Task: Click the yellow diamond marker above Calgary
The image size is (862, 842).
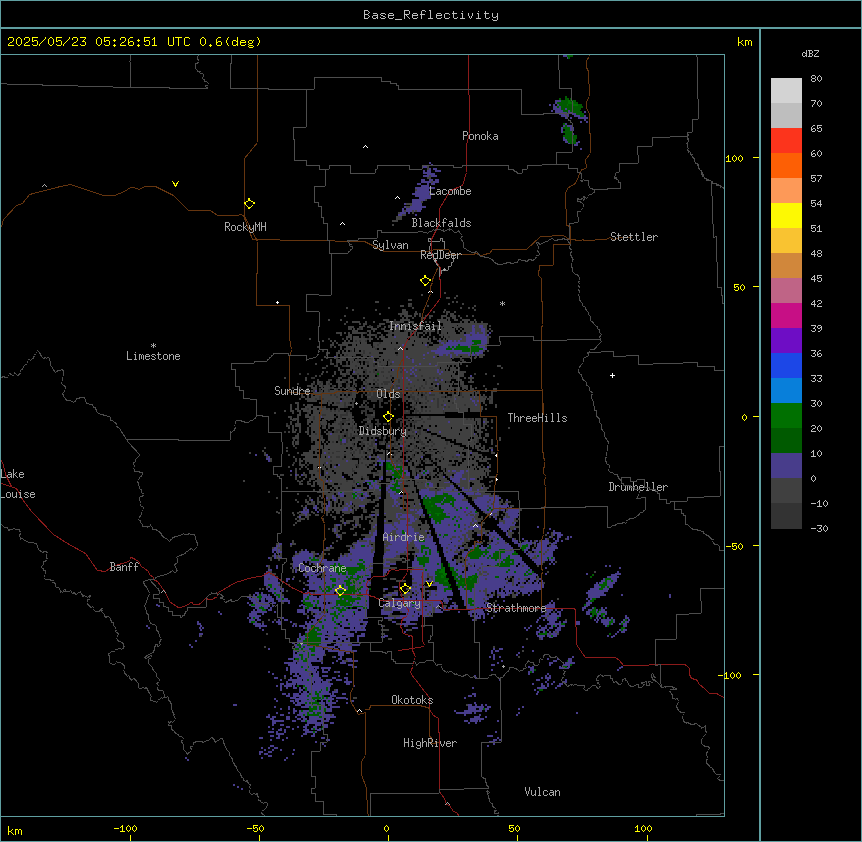Action: (x=405, y=589)
